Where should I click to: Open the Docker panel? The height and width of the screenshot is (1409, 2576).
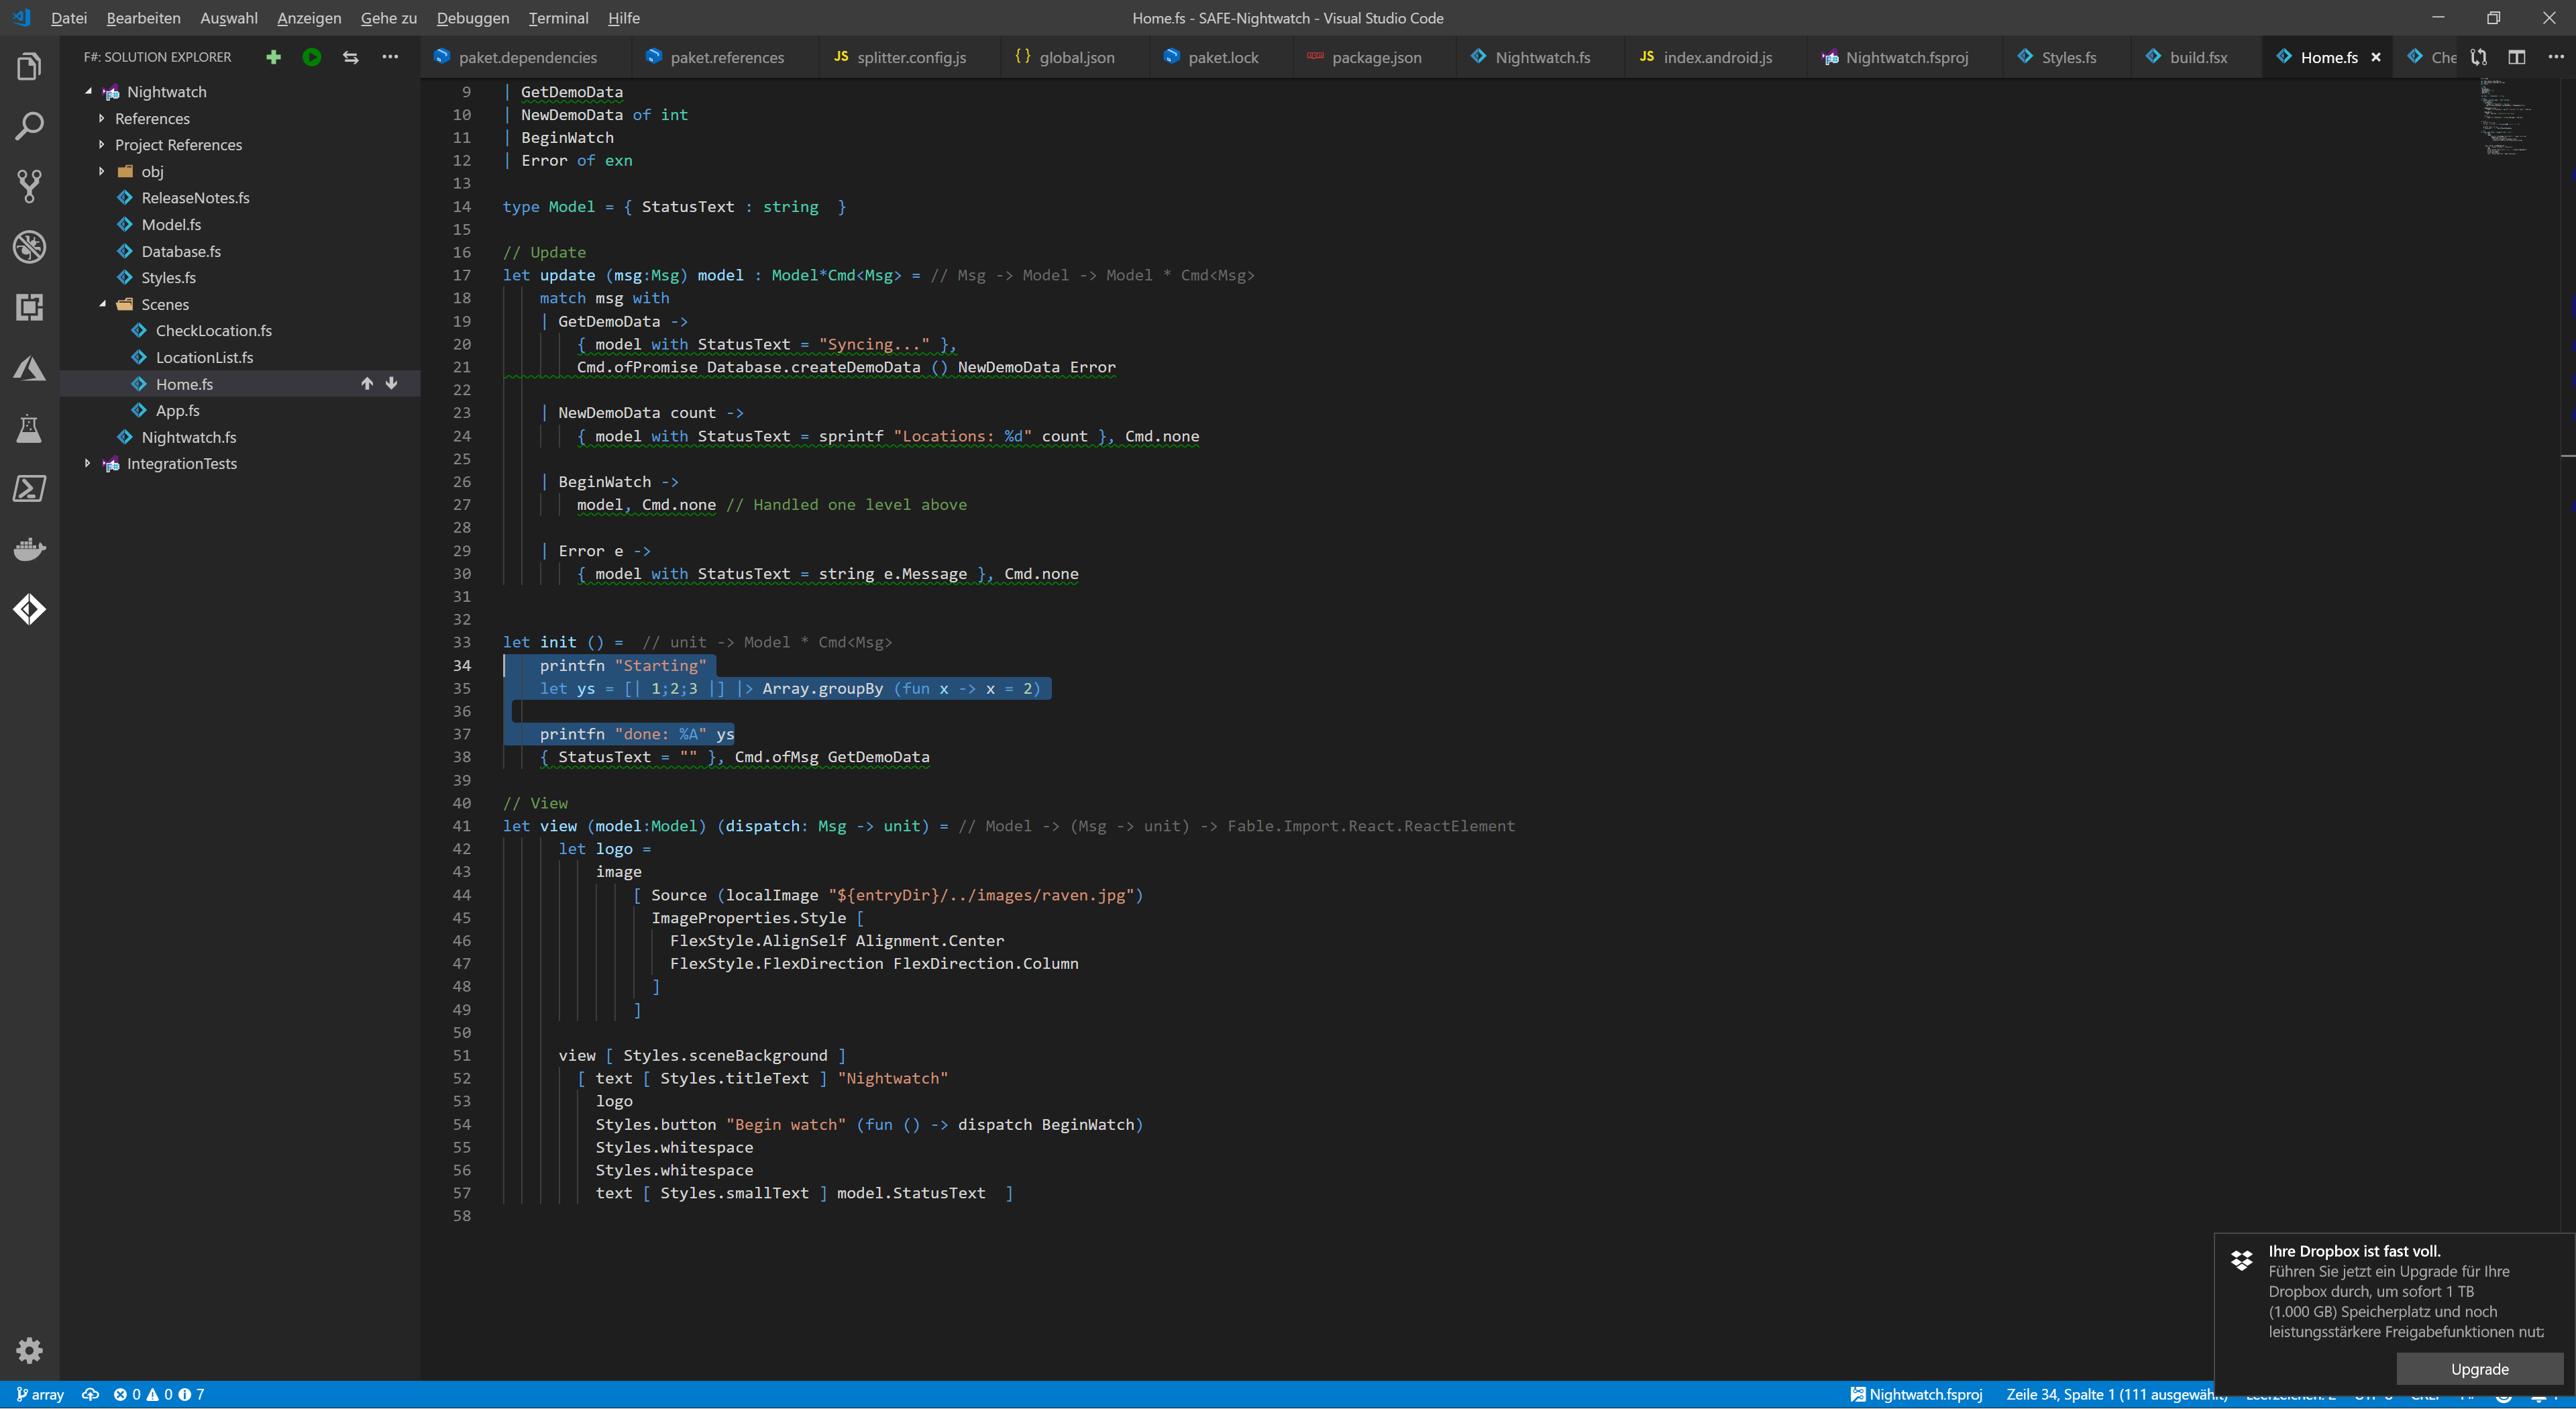30,548
